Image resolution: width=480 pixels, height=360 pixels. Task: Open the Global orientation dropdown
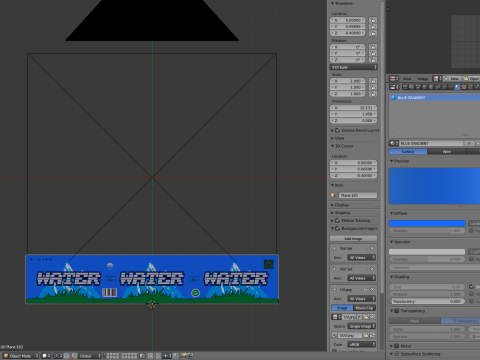point(89,356)
